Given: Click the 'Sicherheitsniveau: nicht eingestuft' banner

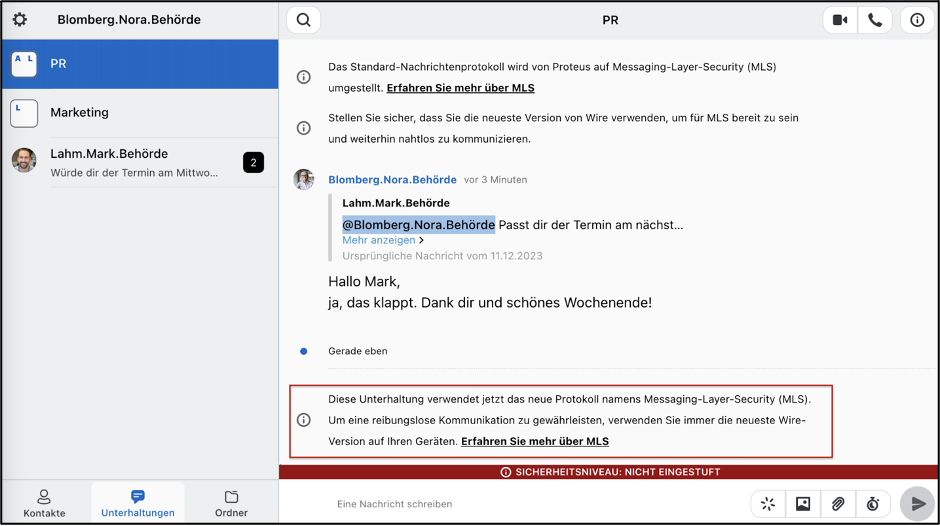Looking at the screenshot, I should pos(609,472).
